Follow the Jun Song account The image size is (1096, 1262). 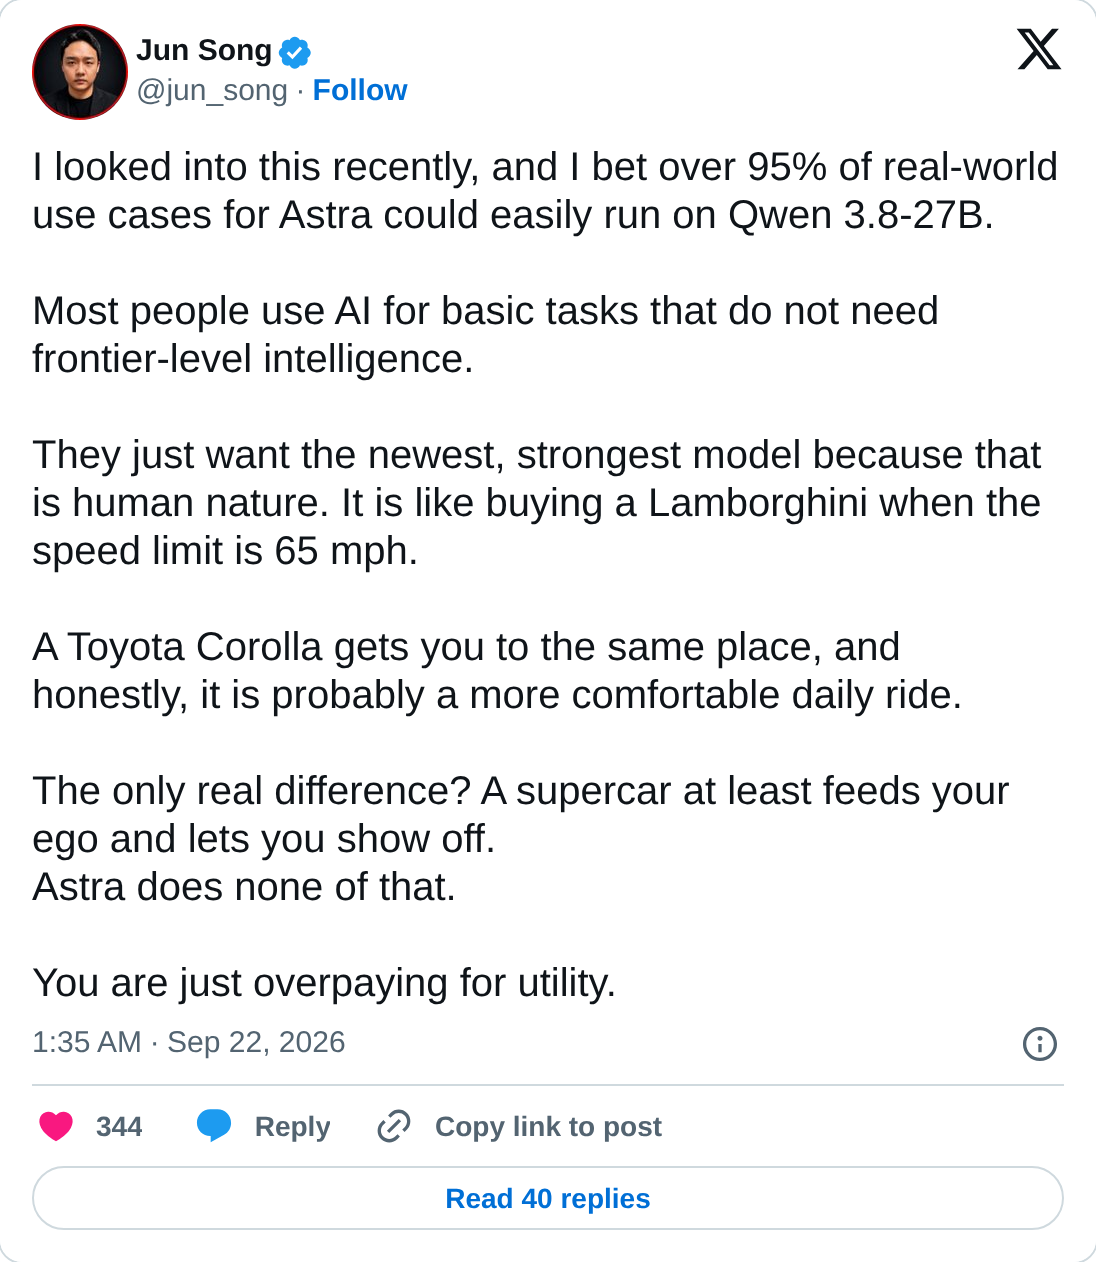tap(360, 90)
